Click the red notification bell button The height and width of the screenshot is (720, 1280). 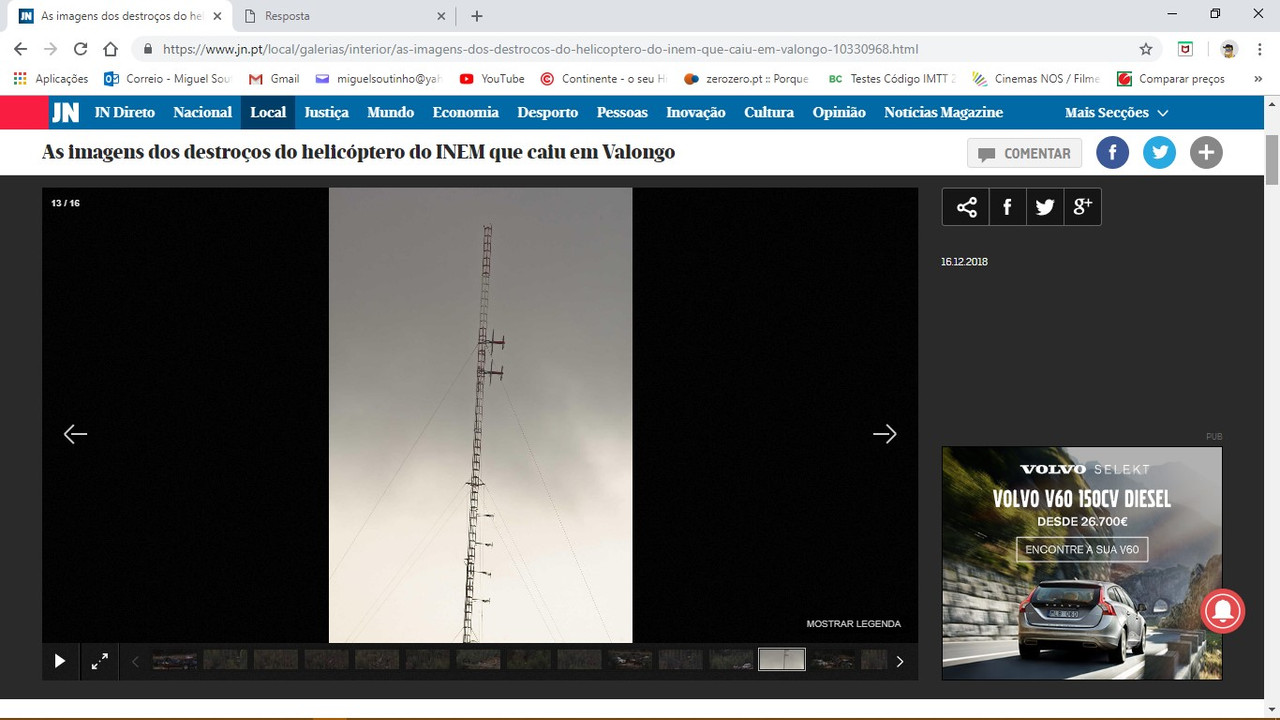[x=1222, y=611]
